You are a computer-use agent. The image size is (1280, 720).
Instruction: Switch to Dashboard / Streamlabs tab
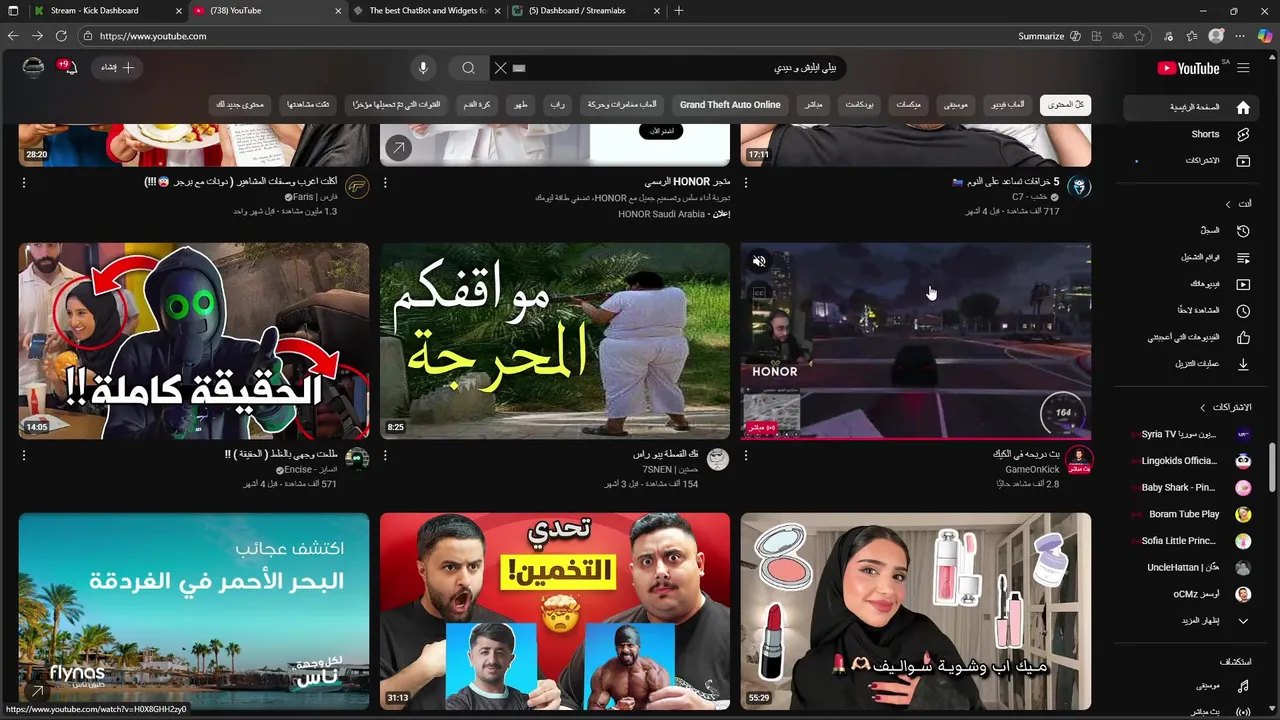coord(585,11)
